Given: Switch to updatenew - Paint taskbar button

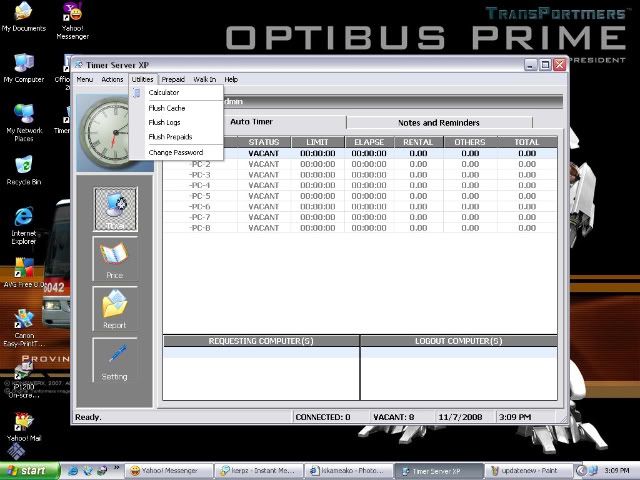Looking at the screenshot, I should point(529,471).
